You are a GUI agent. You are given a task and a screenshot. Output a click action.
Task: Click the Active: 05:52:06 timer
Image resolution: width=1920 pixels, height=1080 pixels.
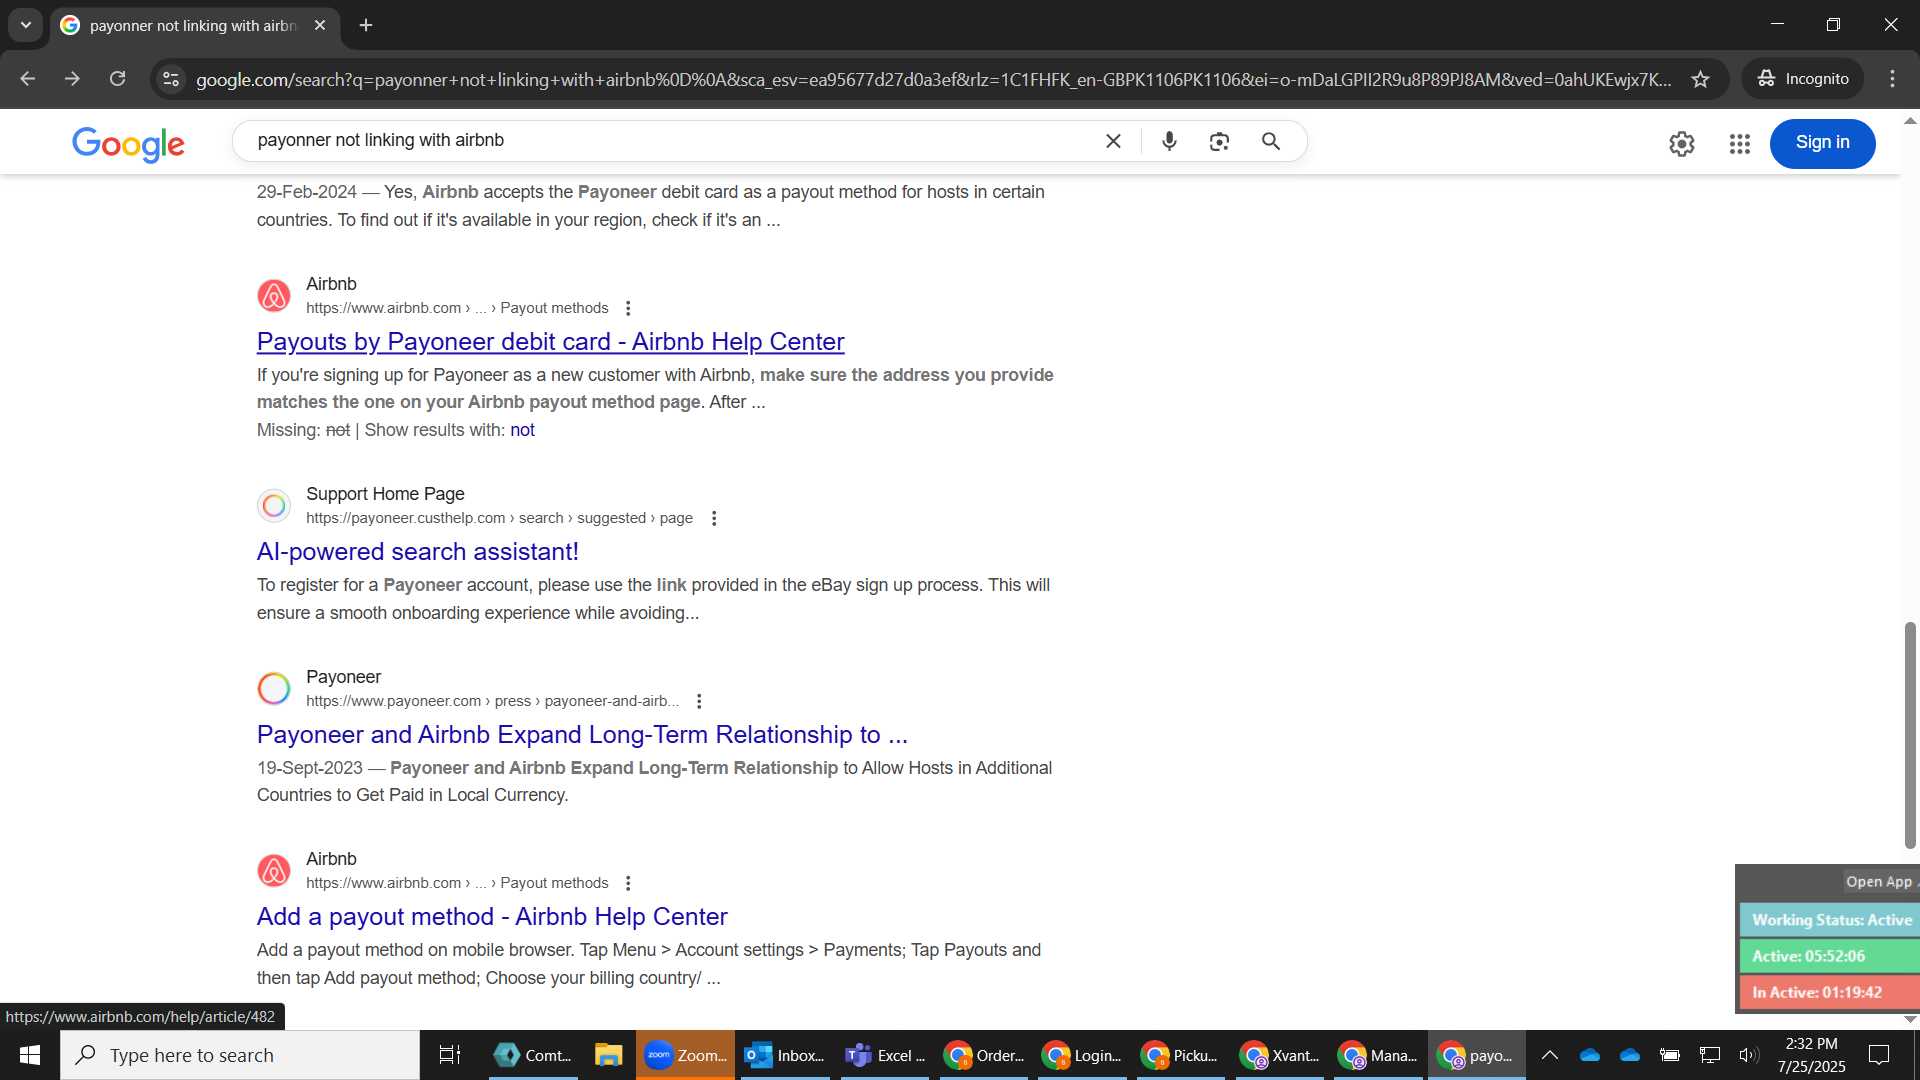(1830, 956)
